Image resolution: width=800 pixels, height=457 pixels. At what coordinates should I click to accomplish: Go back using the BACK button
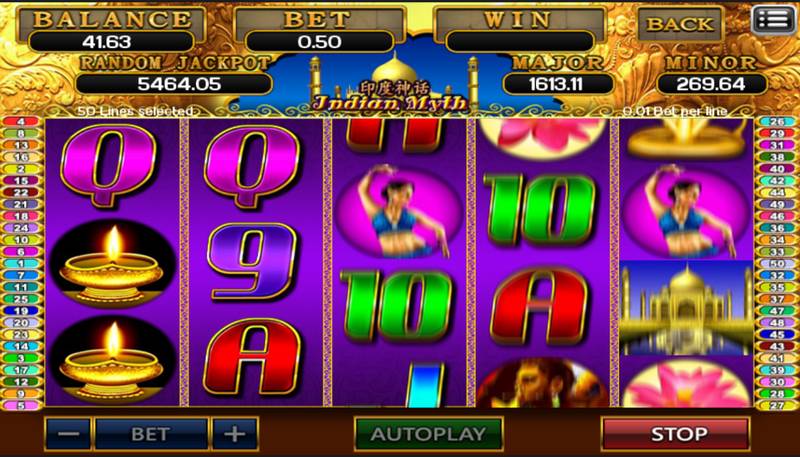(x=680, y=23)
